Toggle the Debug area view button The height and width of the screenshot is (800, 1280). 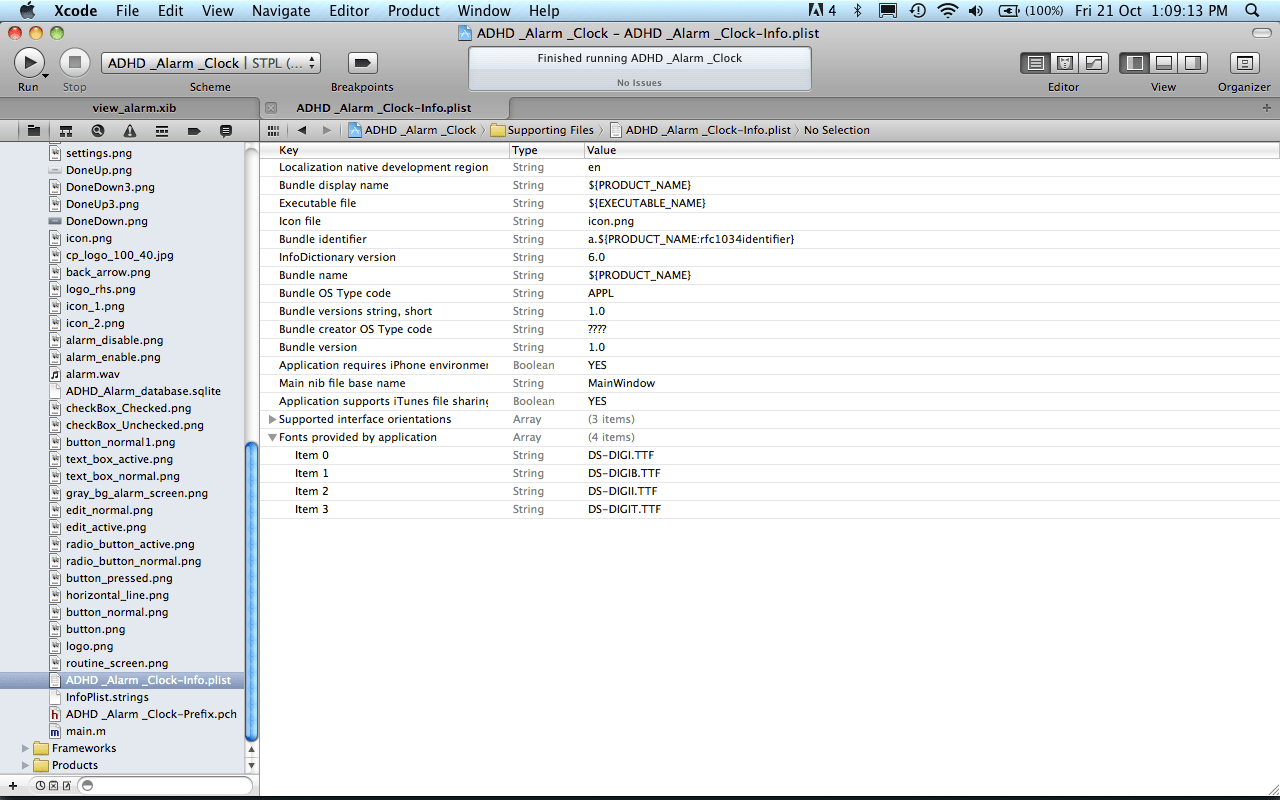click(1164, 63)
